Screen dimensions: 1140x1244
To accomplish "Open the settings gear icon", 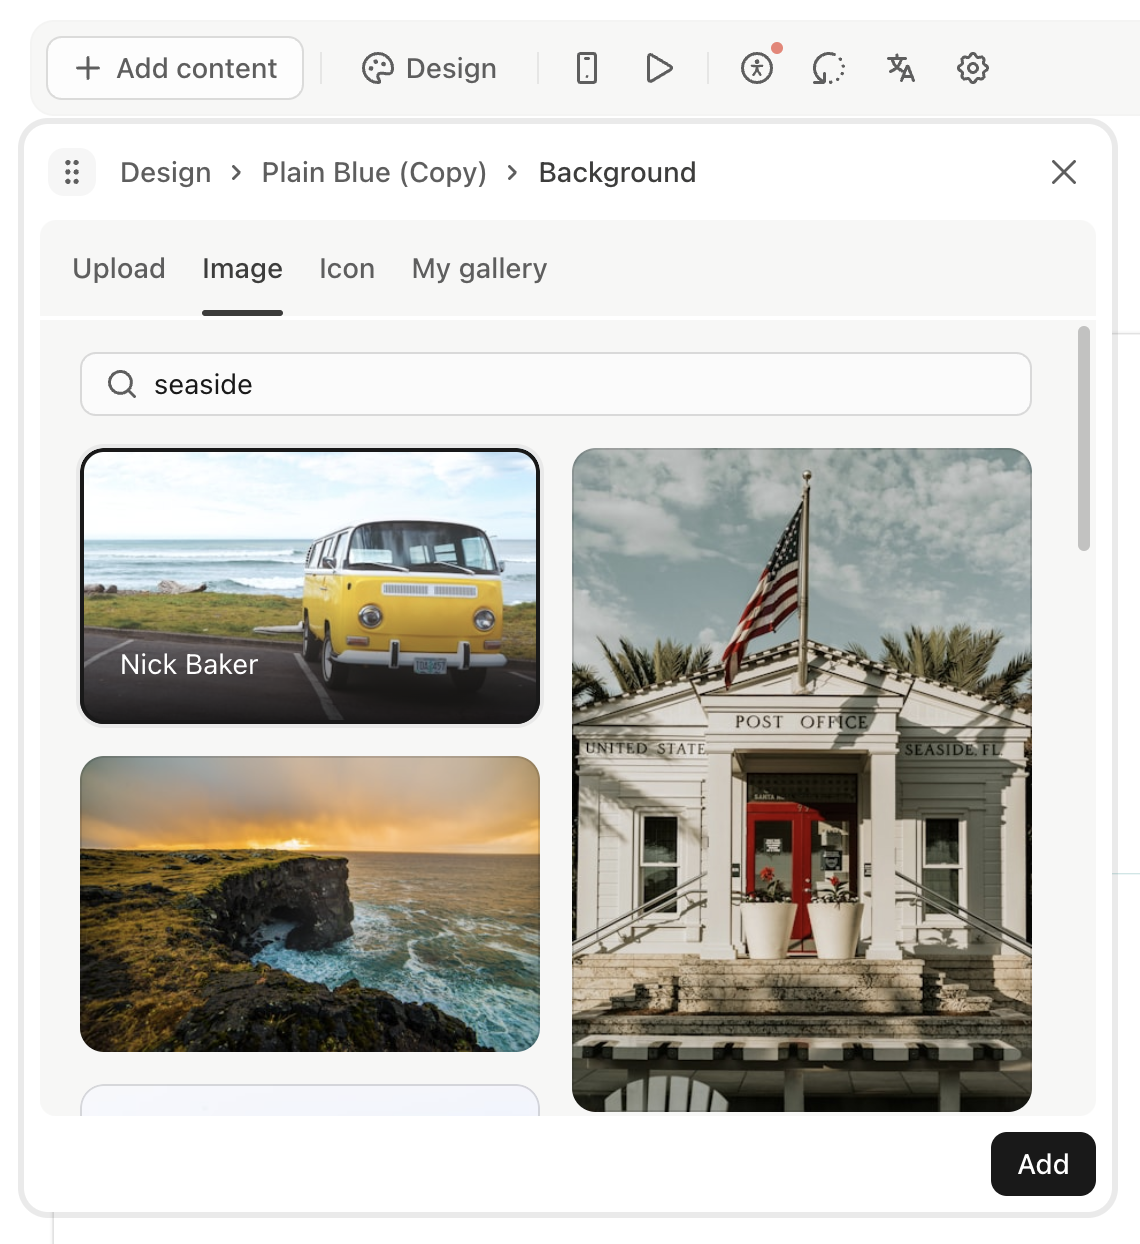I will (971, 68).
